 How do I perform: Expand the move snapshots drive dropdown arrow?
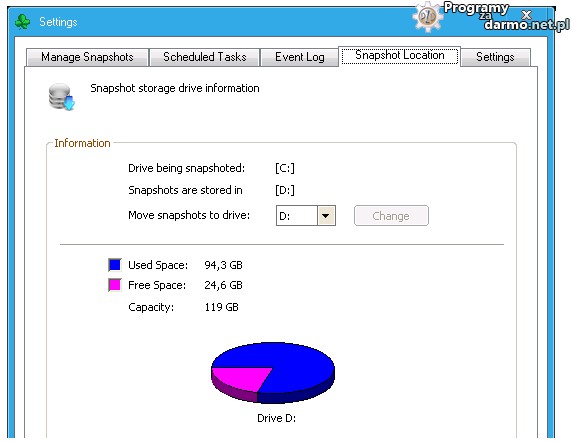[326, 216]
